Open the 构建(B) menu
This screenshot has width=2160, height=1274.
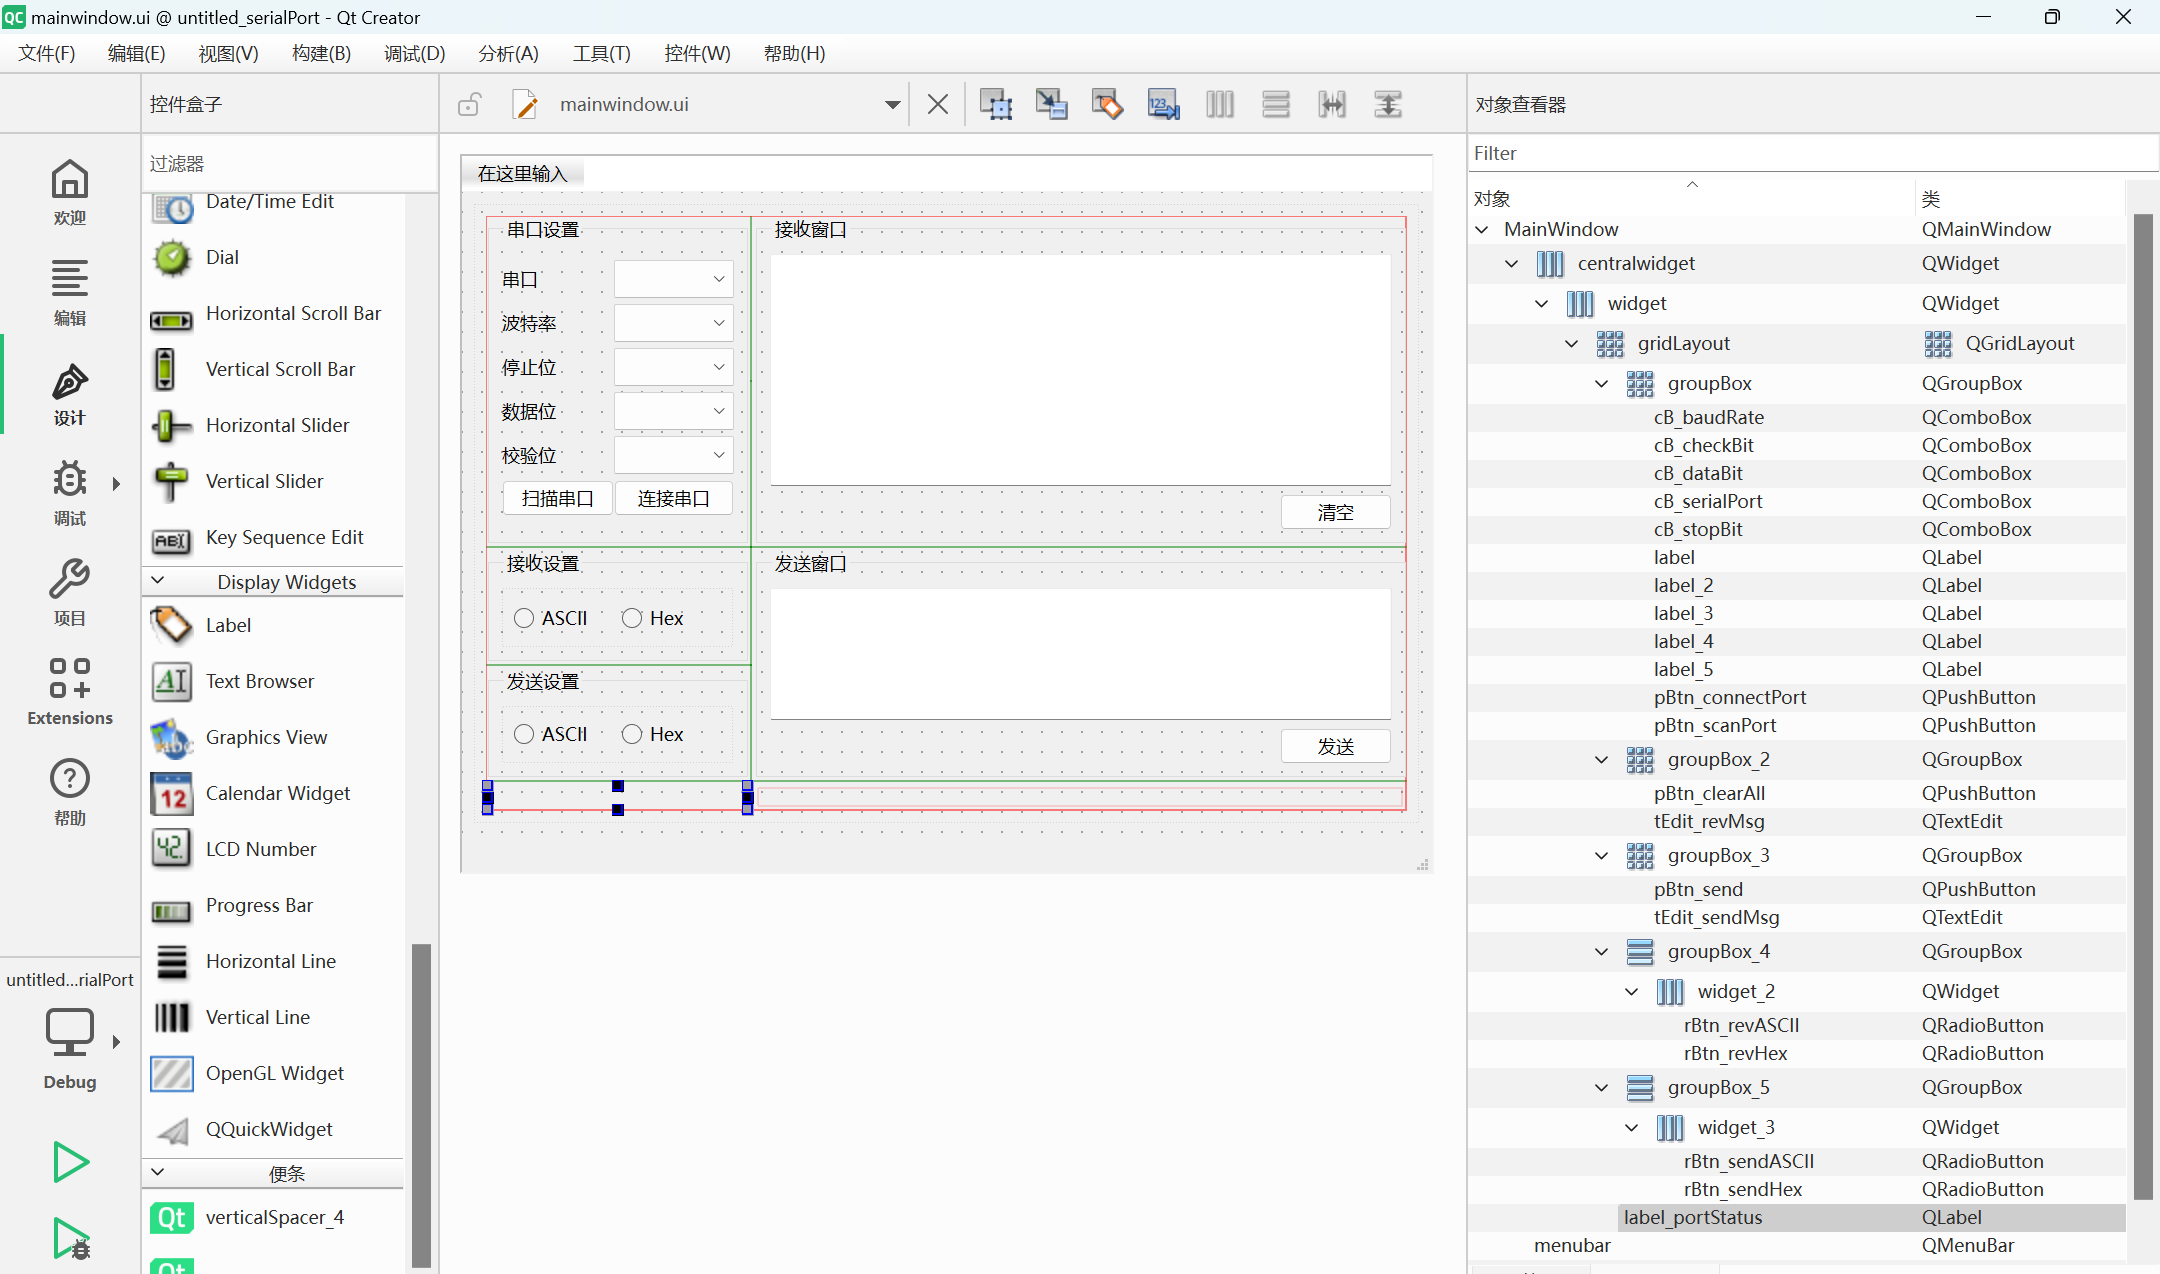(321, 53)
